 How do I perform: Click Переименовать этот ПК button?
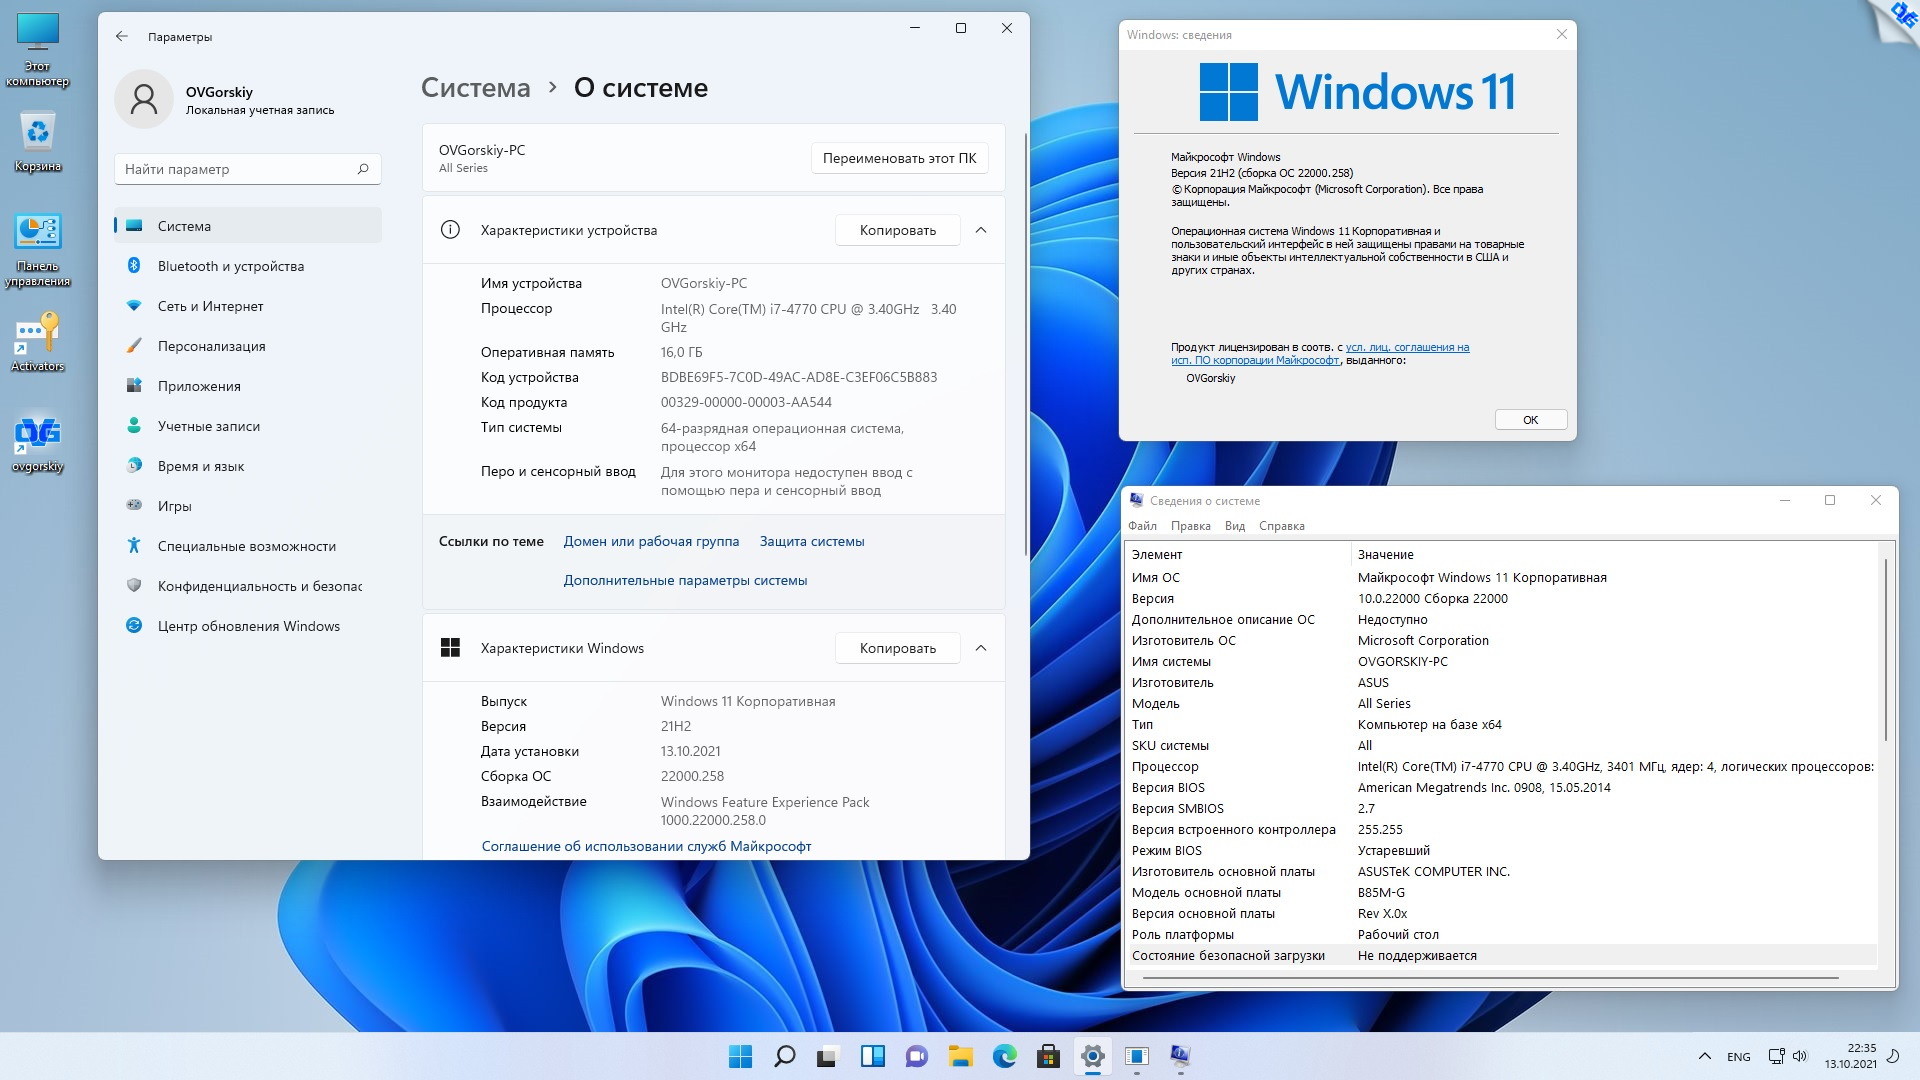899,158
